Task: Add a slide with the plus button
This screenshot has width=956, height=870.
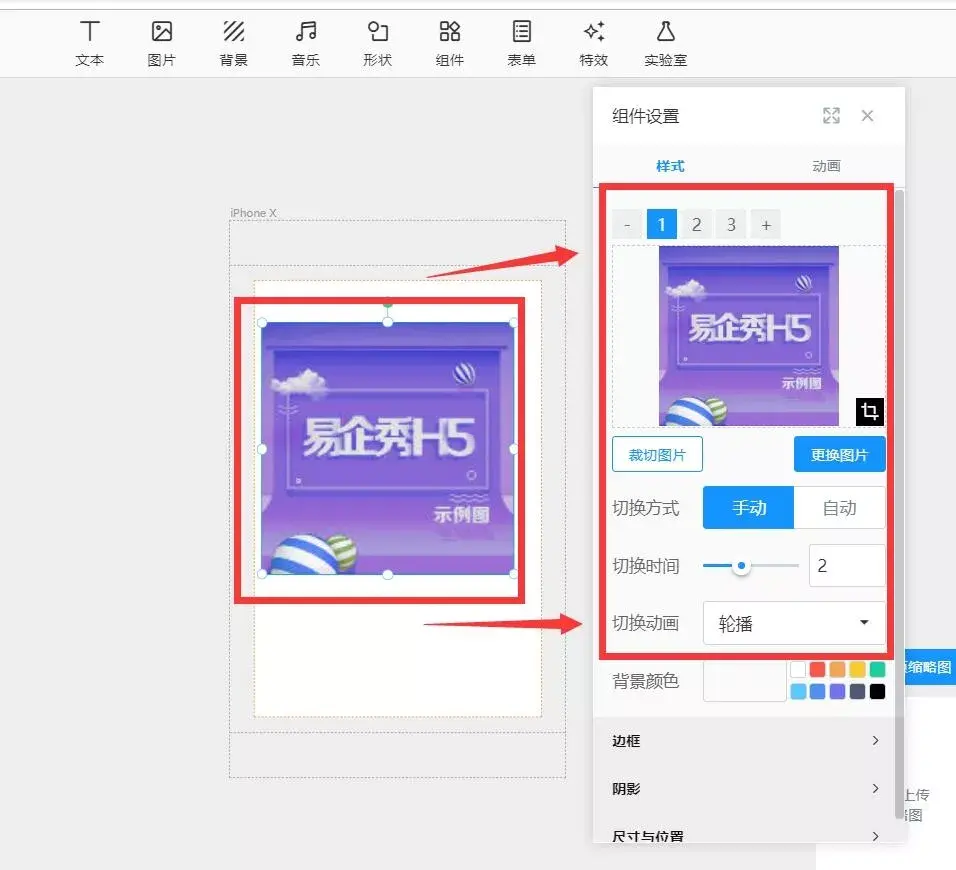Action: pyautogui.click(x=766, y=225)
